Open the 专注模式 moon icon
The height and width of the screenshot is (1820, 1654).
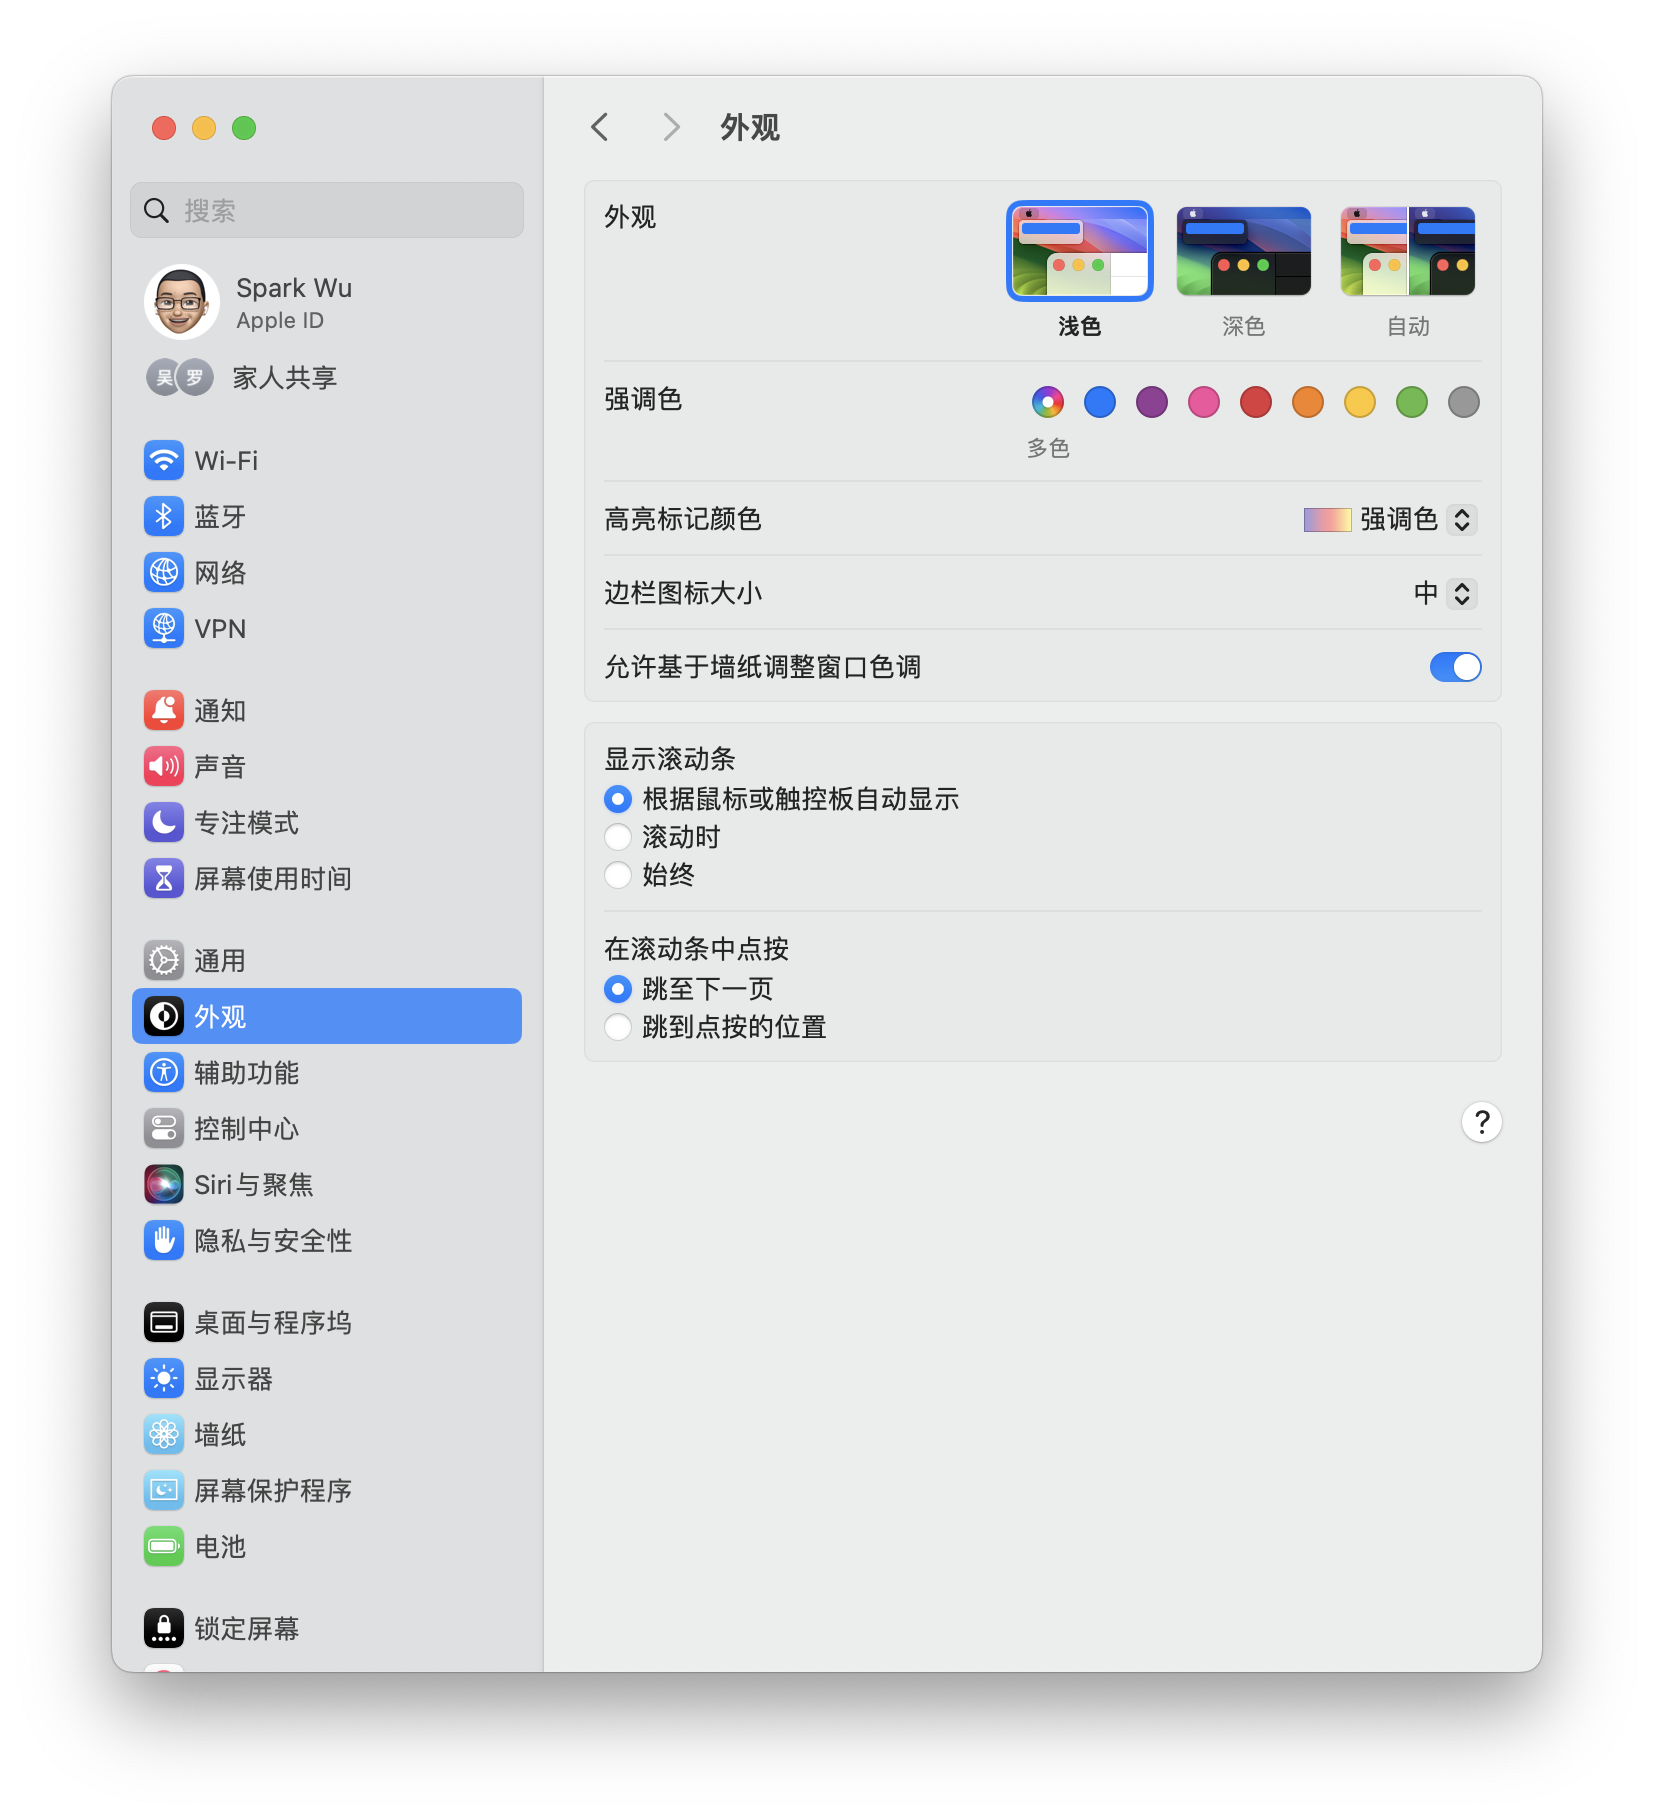pos(164,822)
